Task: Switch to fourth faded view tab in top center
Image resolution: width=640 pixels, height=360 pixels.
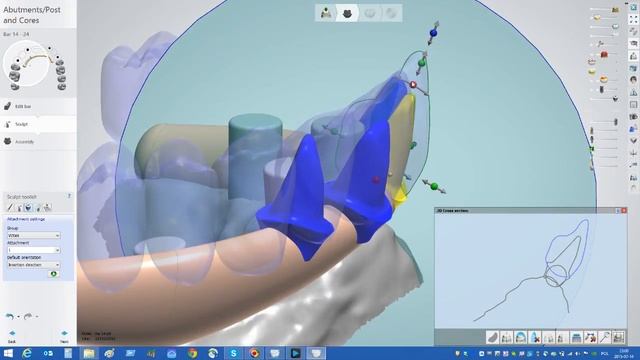Action: coord(391,13)
